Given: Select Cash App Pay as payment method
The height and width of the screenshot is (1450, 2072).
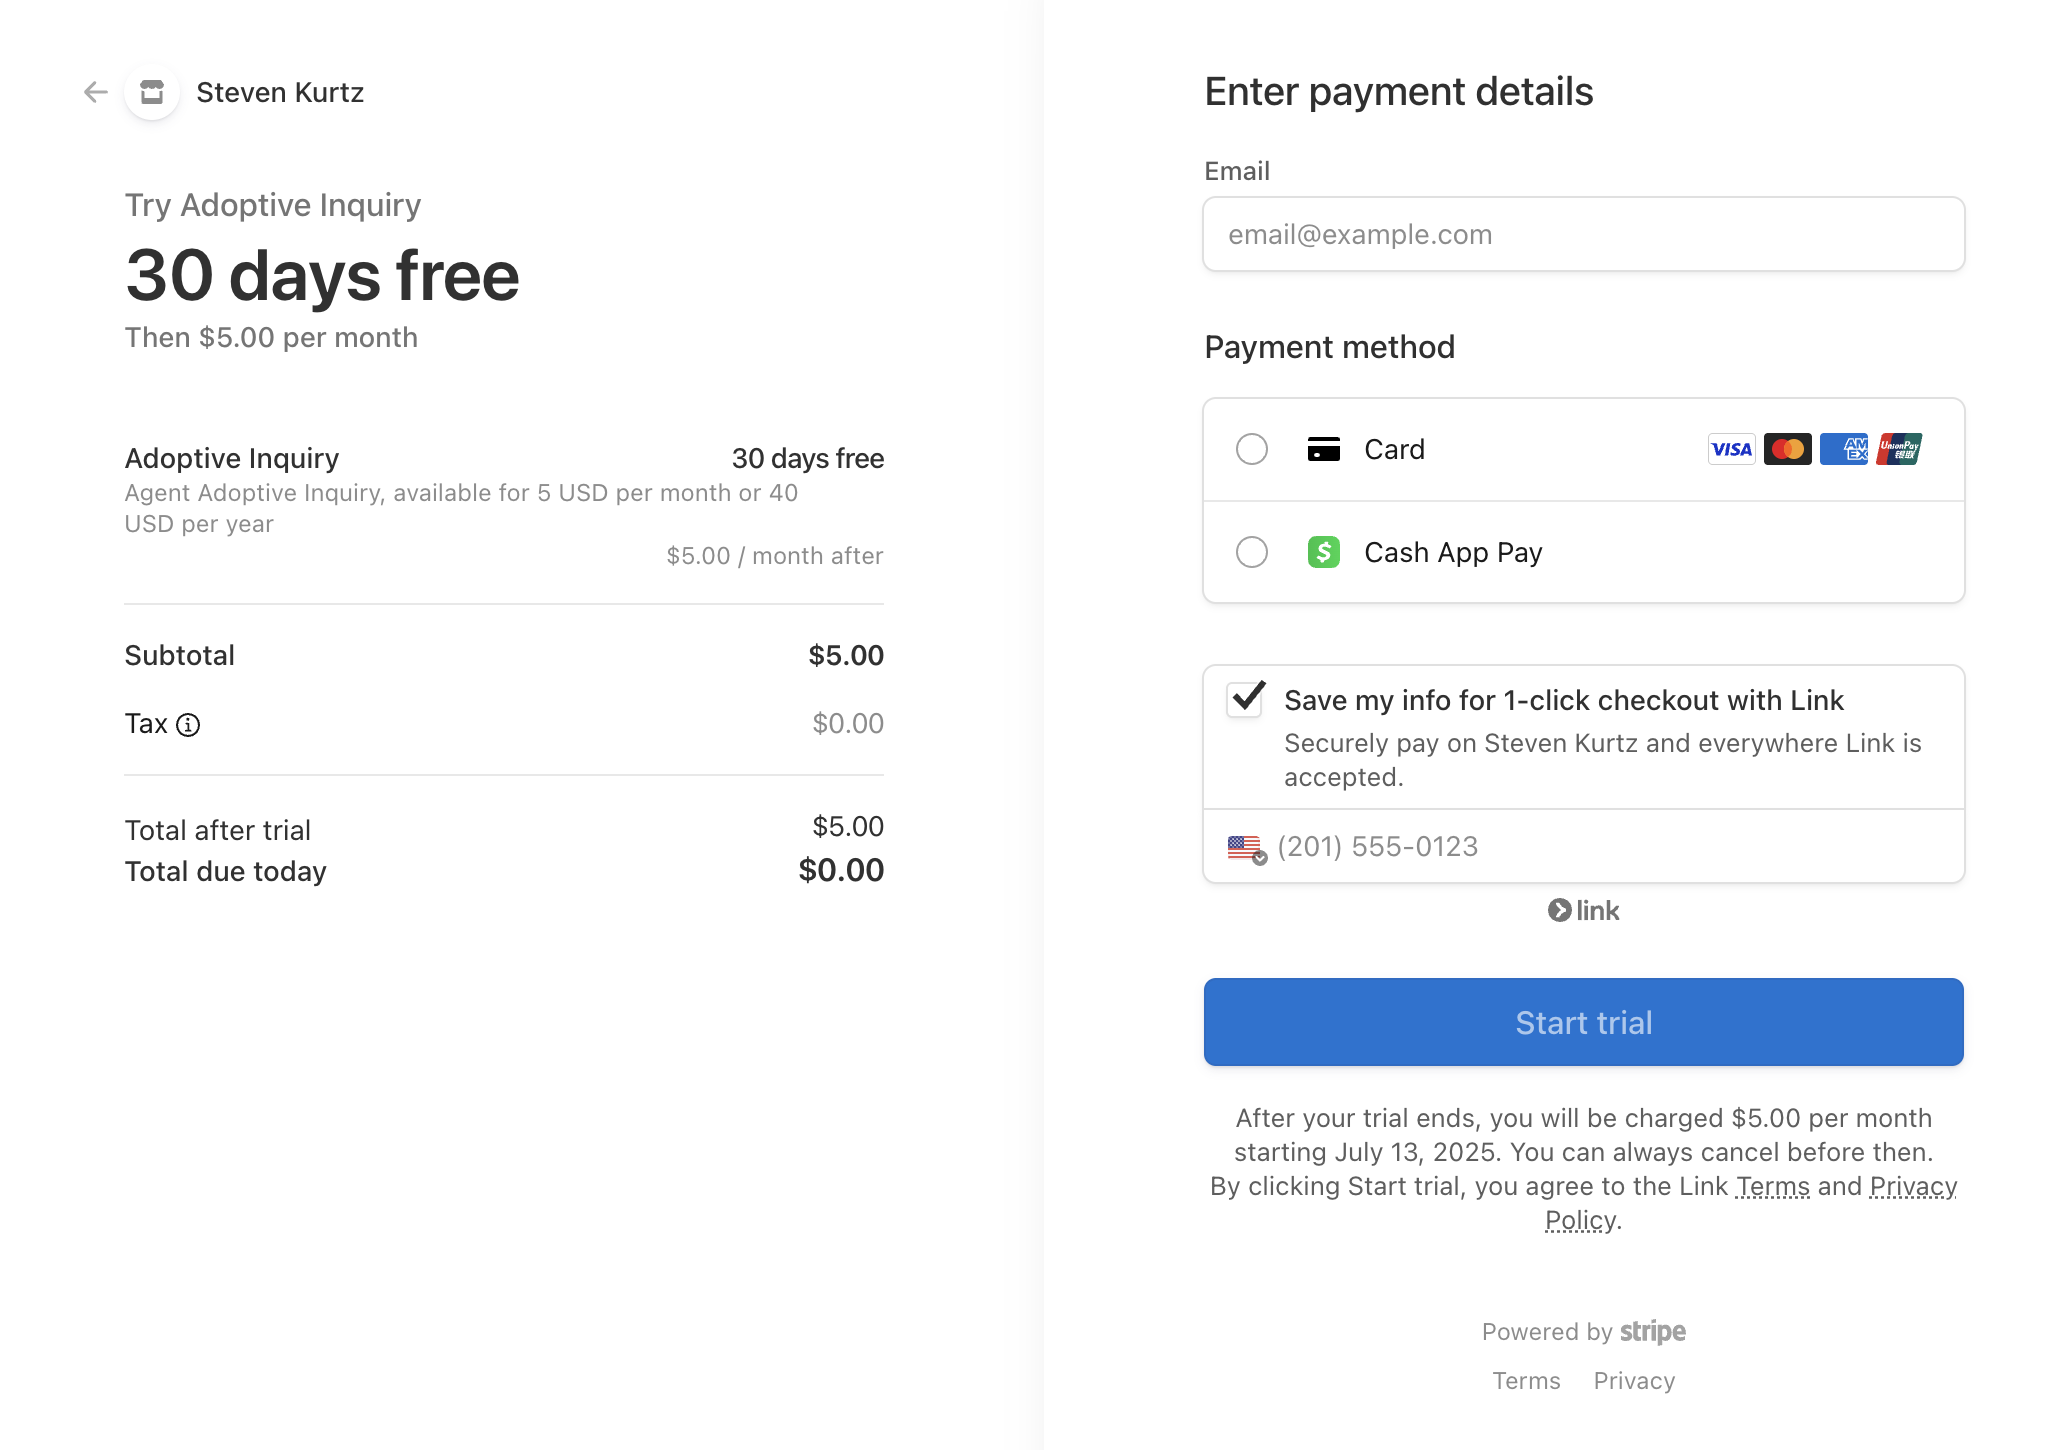Looking at the screenshot, I should (x=1251, y=551).
